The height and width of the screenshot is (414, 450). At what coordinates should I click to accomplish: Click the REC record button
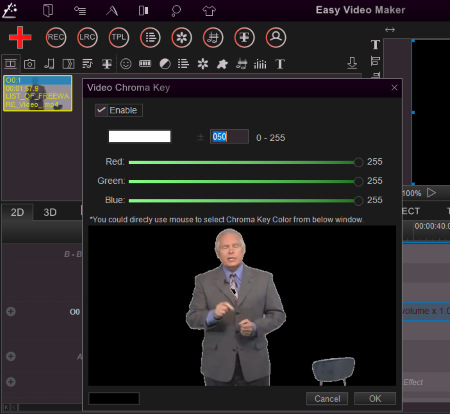[x=56, y=37]
